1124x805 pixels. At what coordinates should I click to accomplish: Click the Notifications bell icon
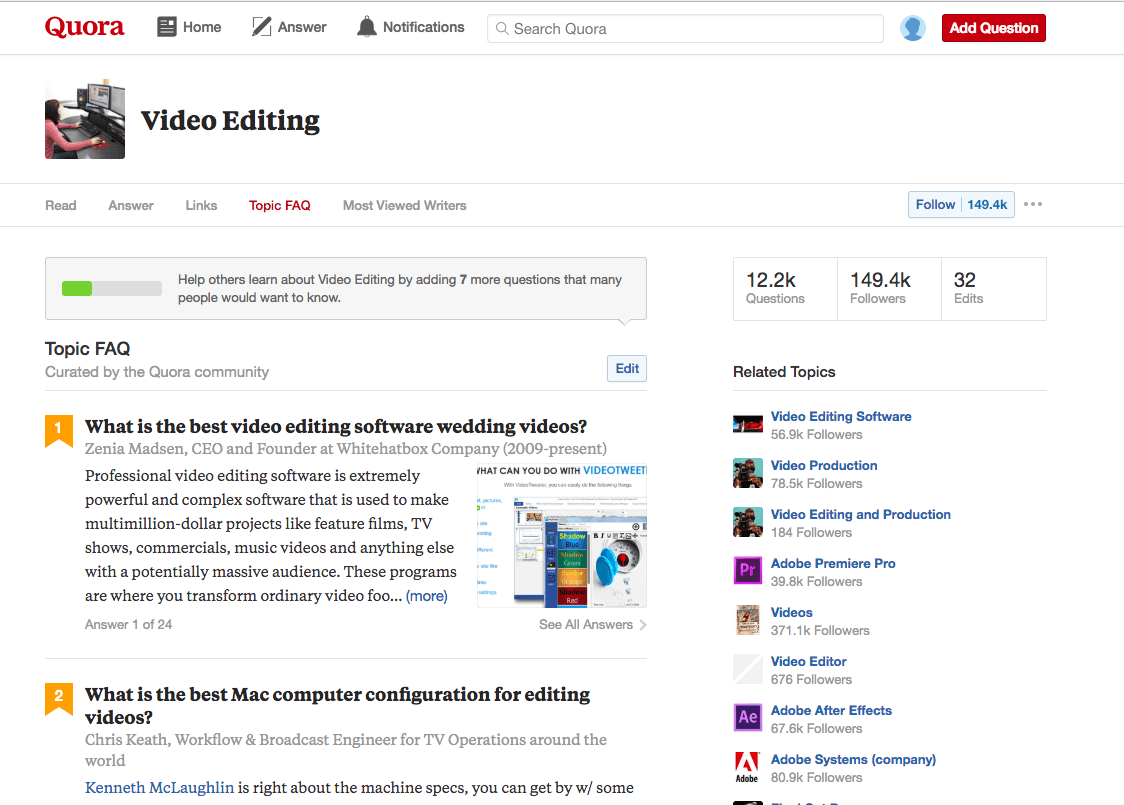pyautogui.click(x=366, y=27)
